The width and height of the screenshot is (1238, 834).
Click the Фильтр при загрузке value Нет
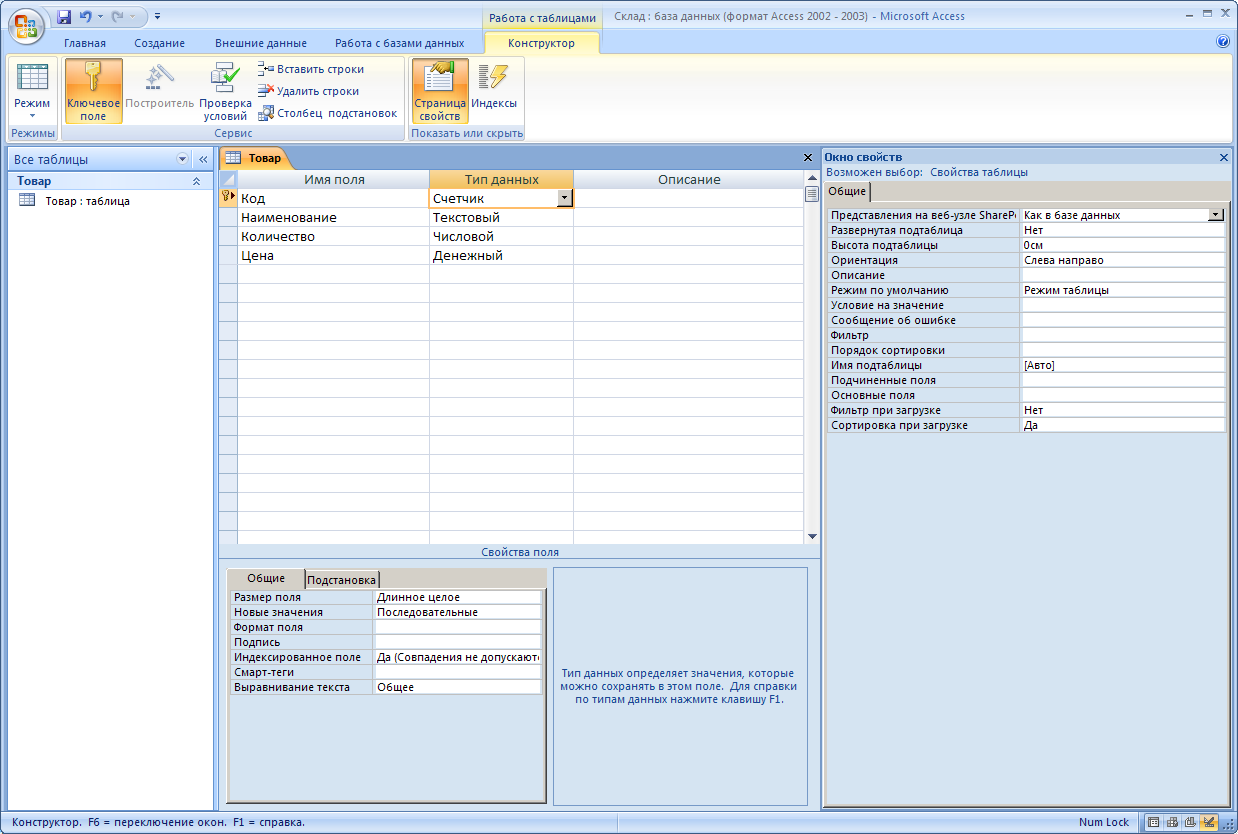coord(1123,410)
